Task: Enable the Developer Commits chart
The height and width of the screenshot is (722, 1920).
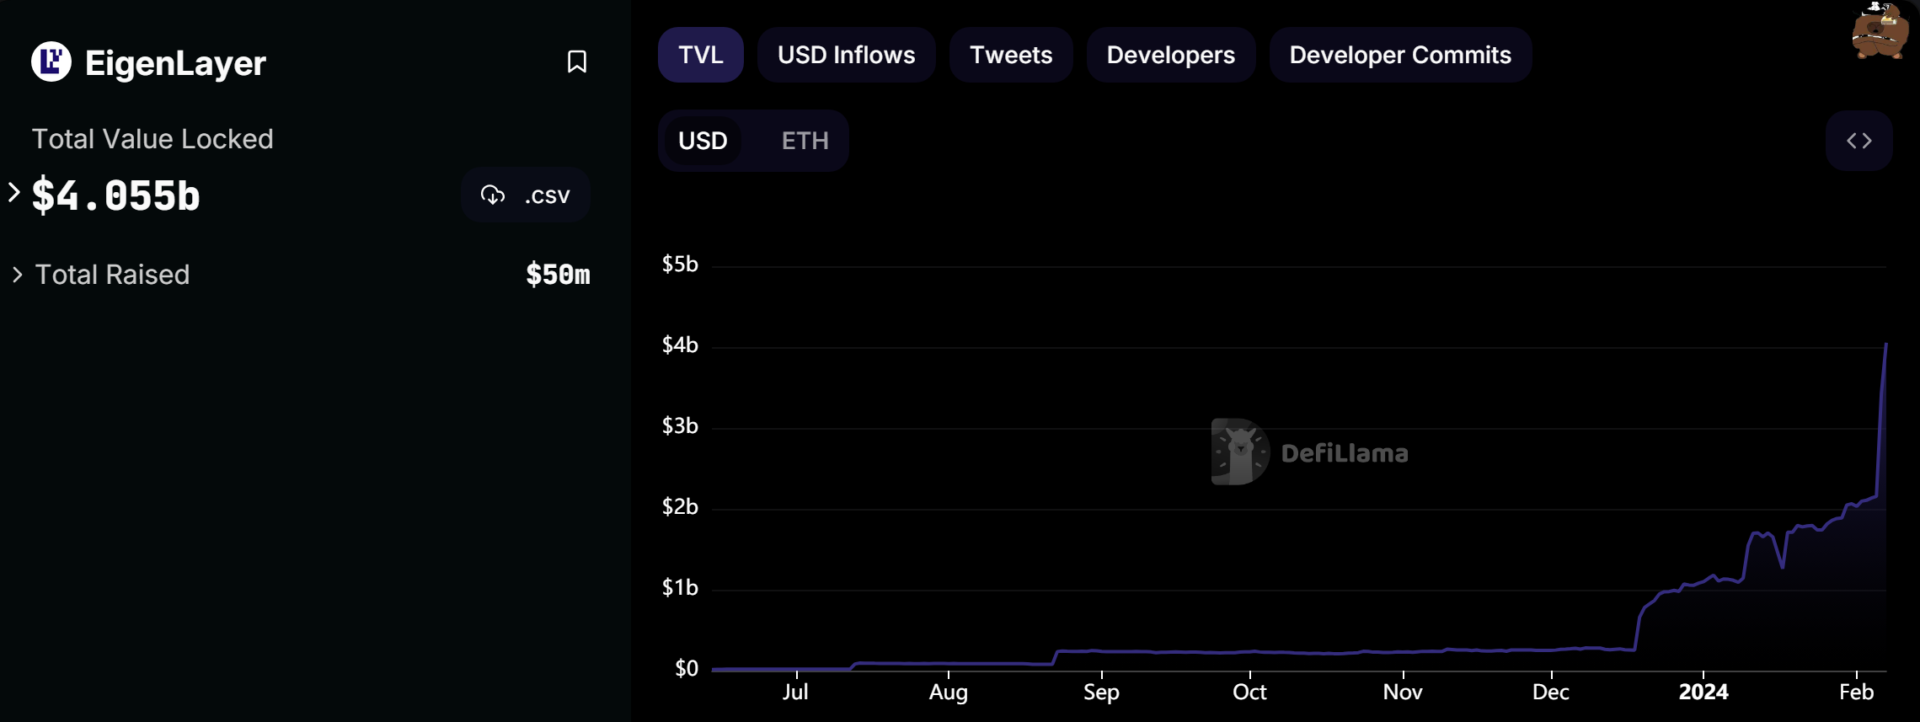Action: (1399, 55)
